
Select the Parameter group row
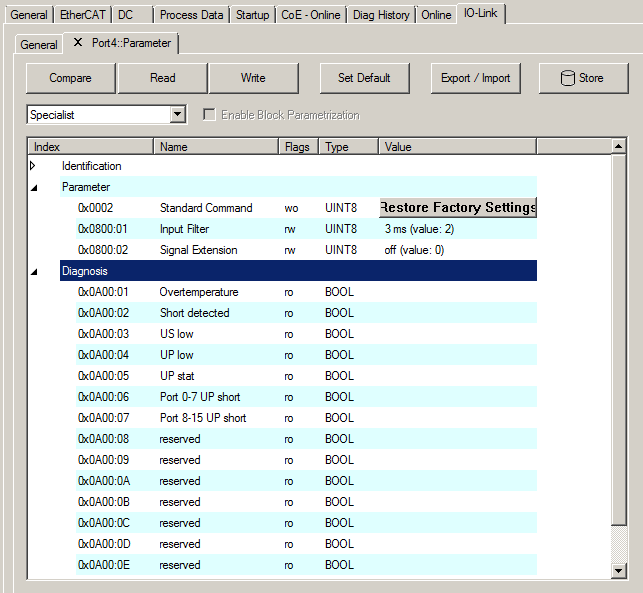[x=299, y=187]
